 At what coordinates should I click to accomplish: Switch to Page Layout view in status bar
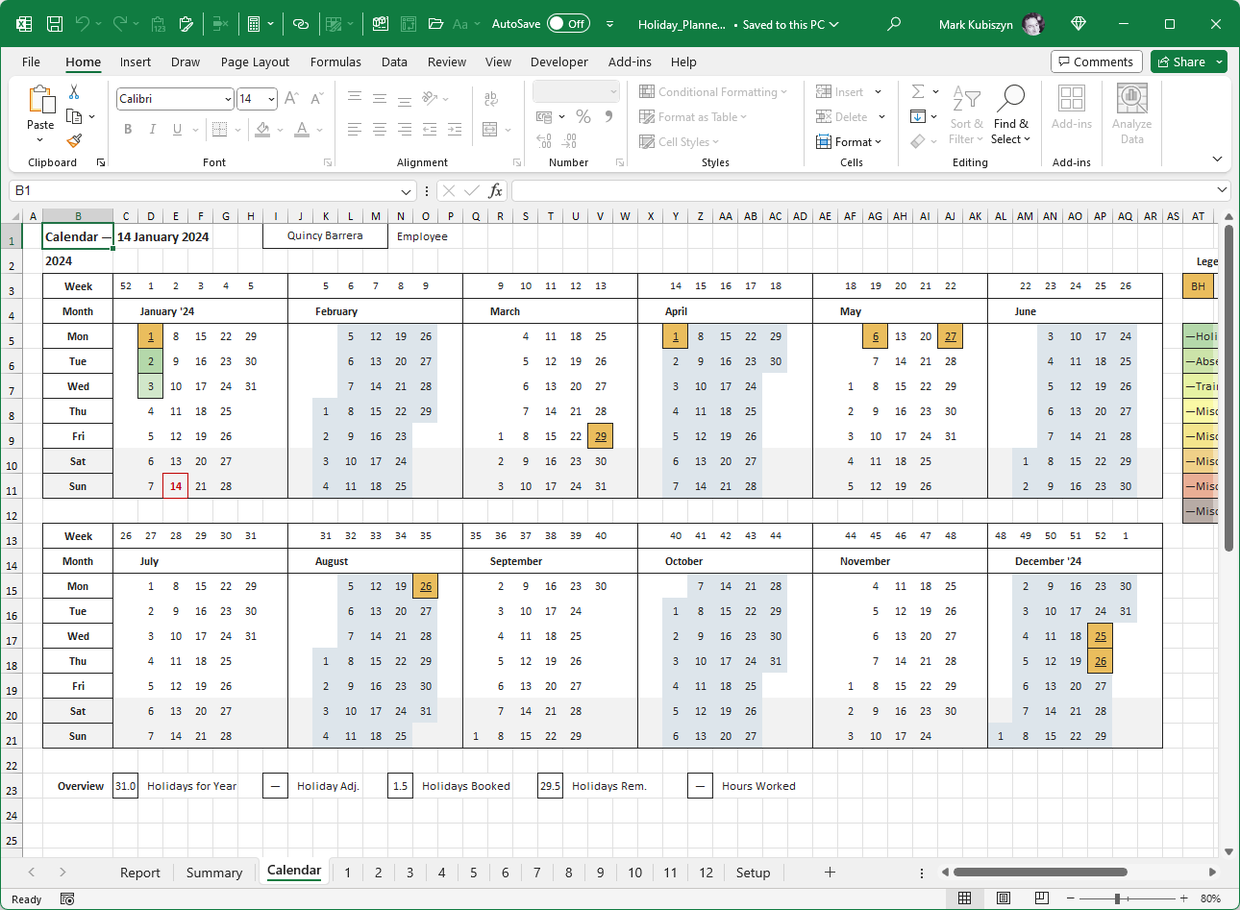[x=1003, y=898]
